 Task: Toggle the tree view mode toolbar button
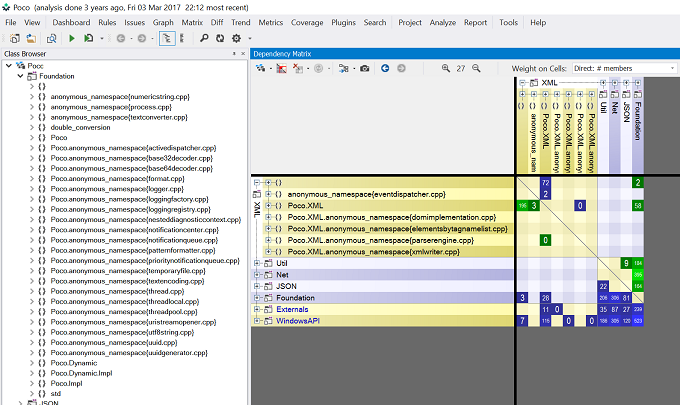(167, 39)
